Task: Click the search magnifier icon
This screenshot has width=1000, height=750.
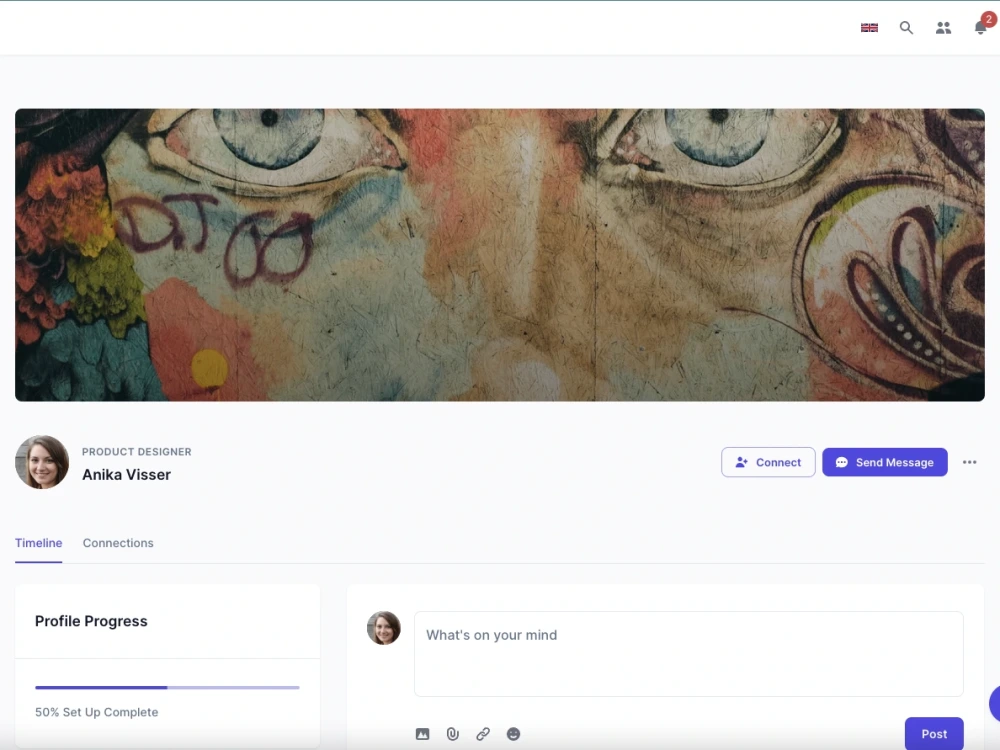Action: tap(906, 27)
